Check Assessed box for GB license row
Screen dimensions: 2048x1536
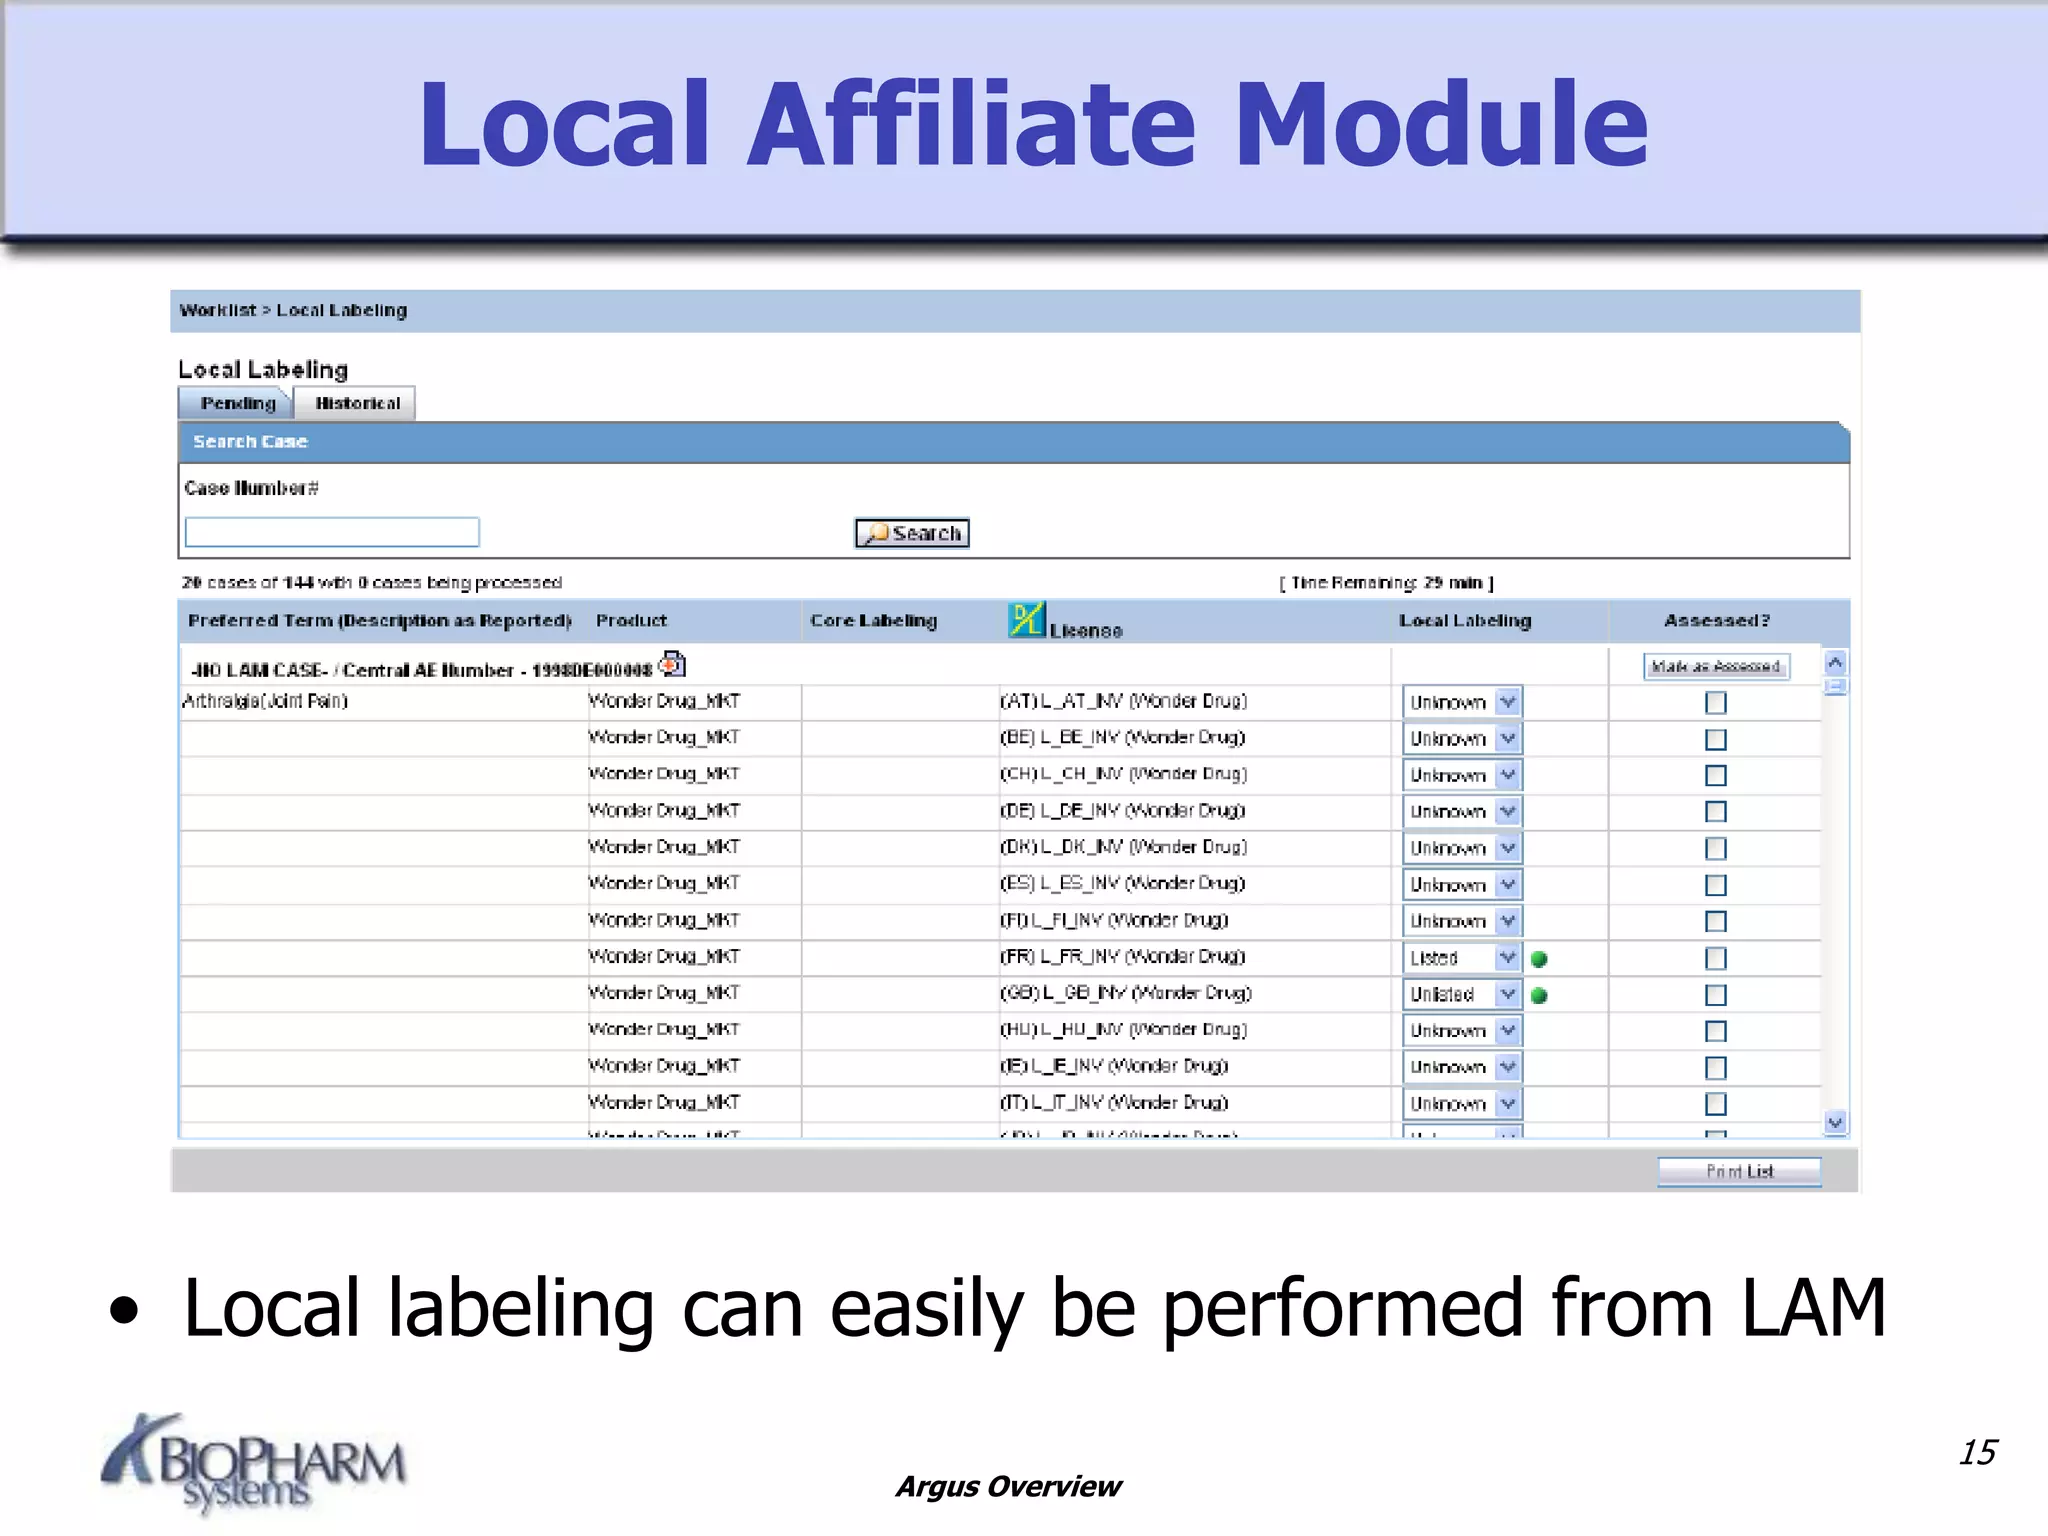pyautogui.click(x=1715, y=995)
